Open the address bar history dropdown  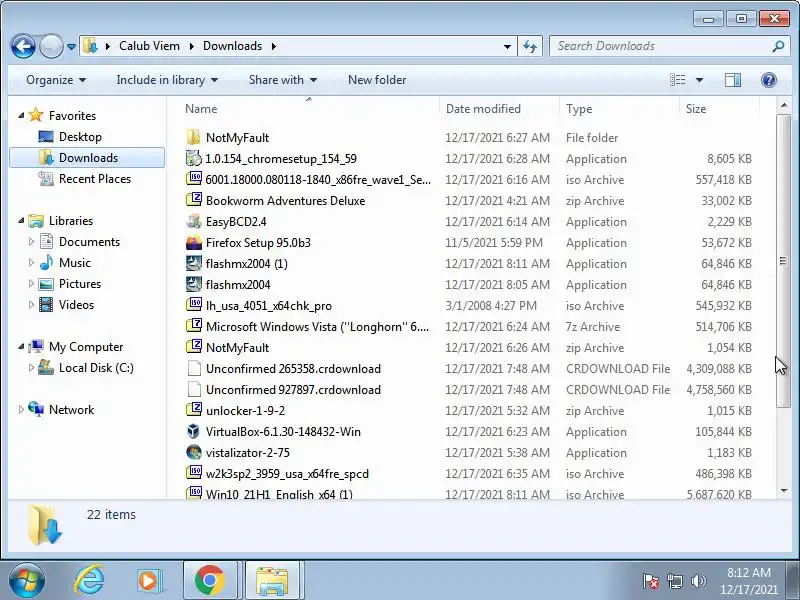[507, 46]
